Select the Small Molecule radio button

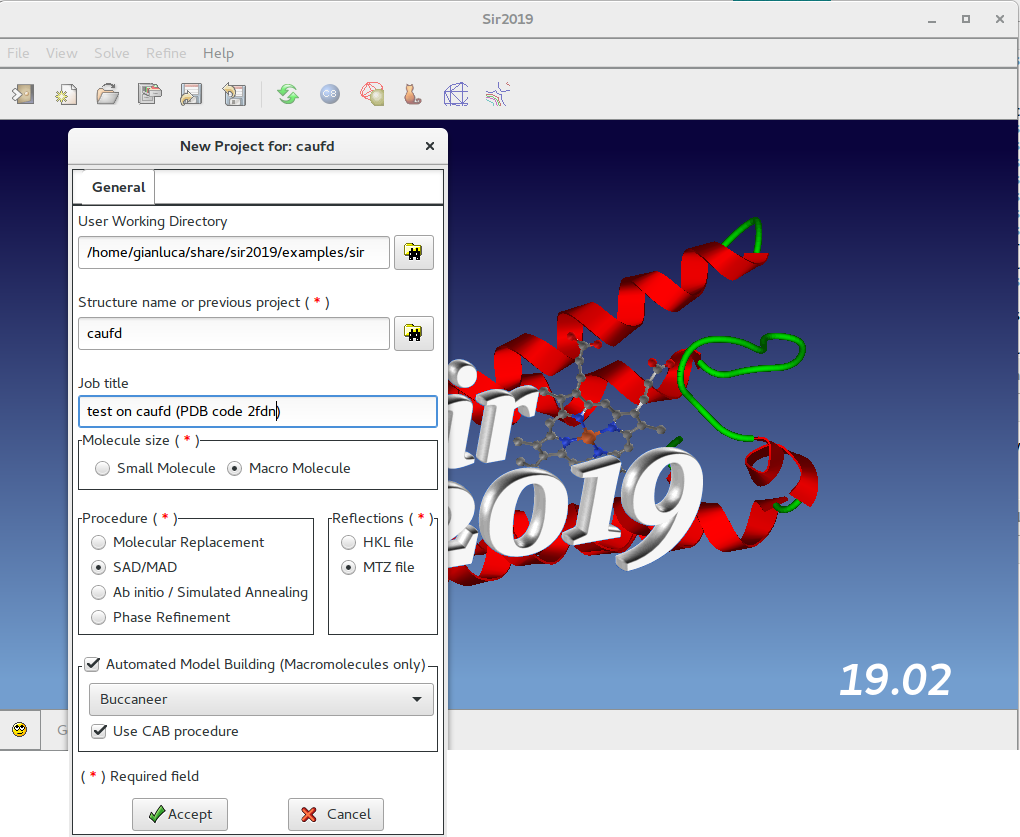click(103, 468)
